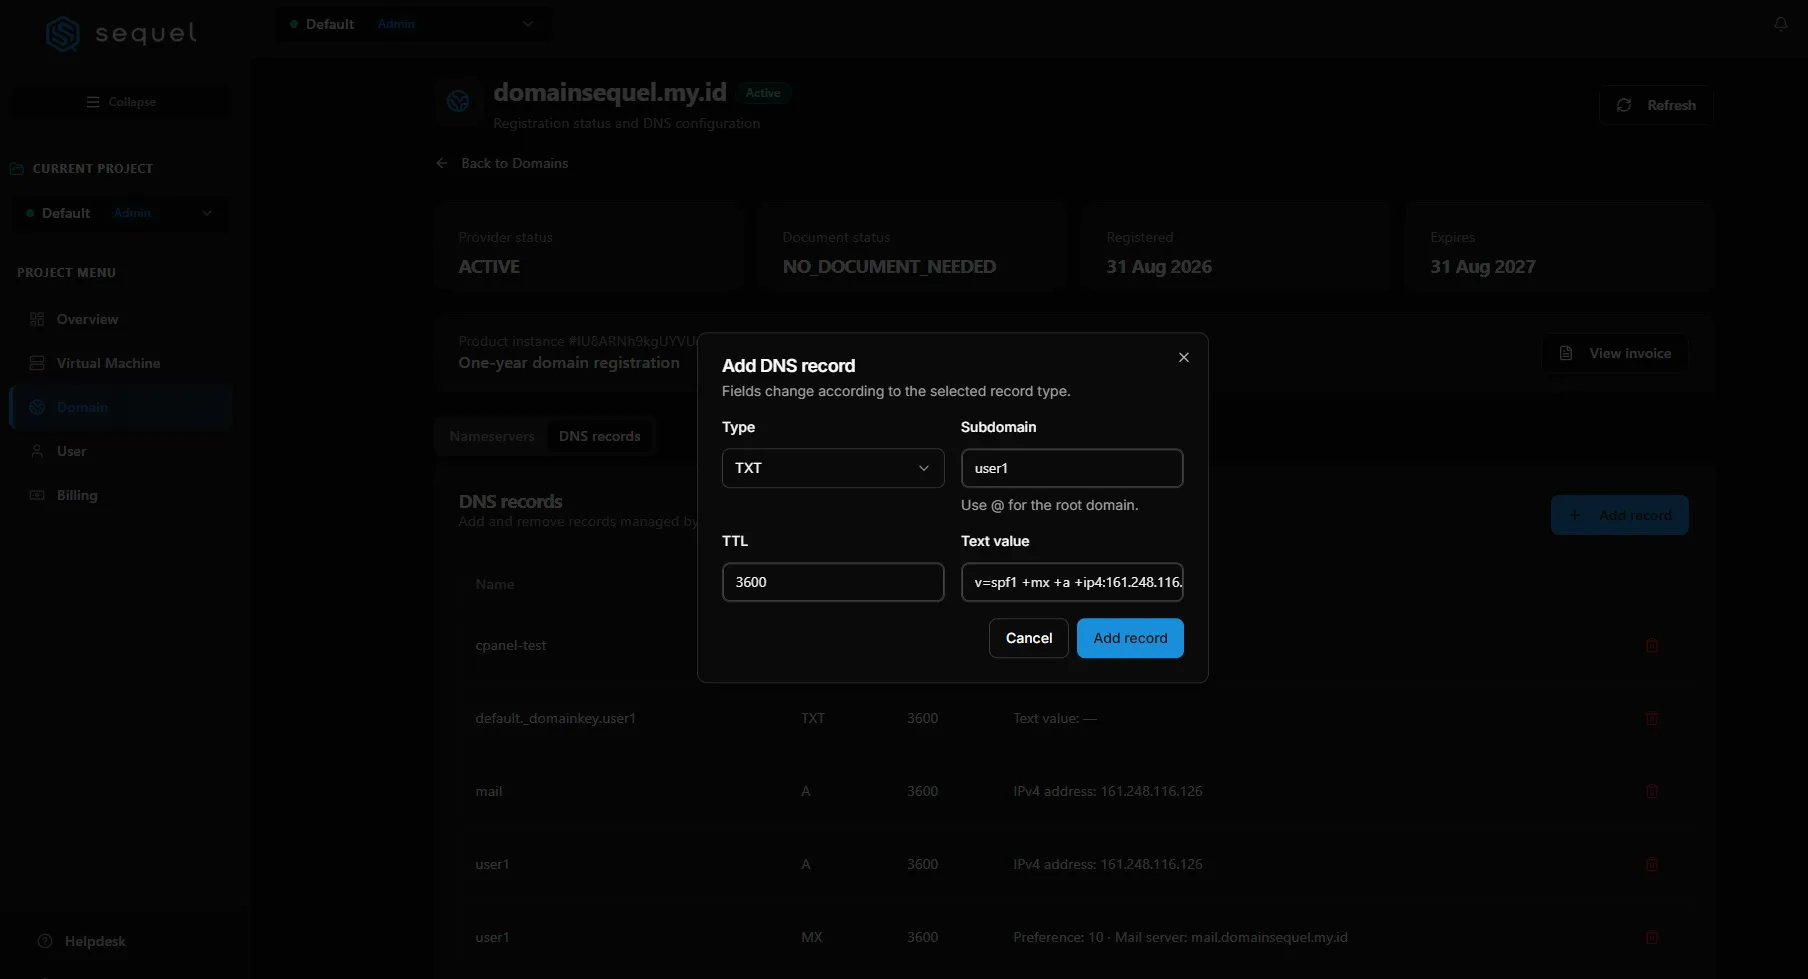The height and width of the screenshot is (979, 1808).
Task: Open the notifications bell icon
Action: (x=1781, y=24)
